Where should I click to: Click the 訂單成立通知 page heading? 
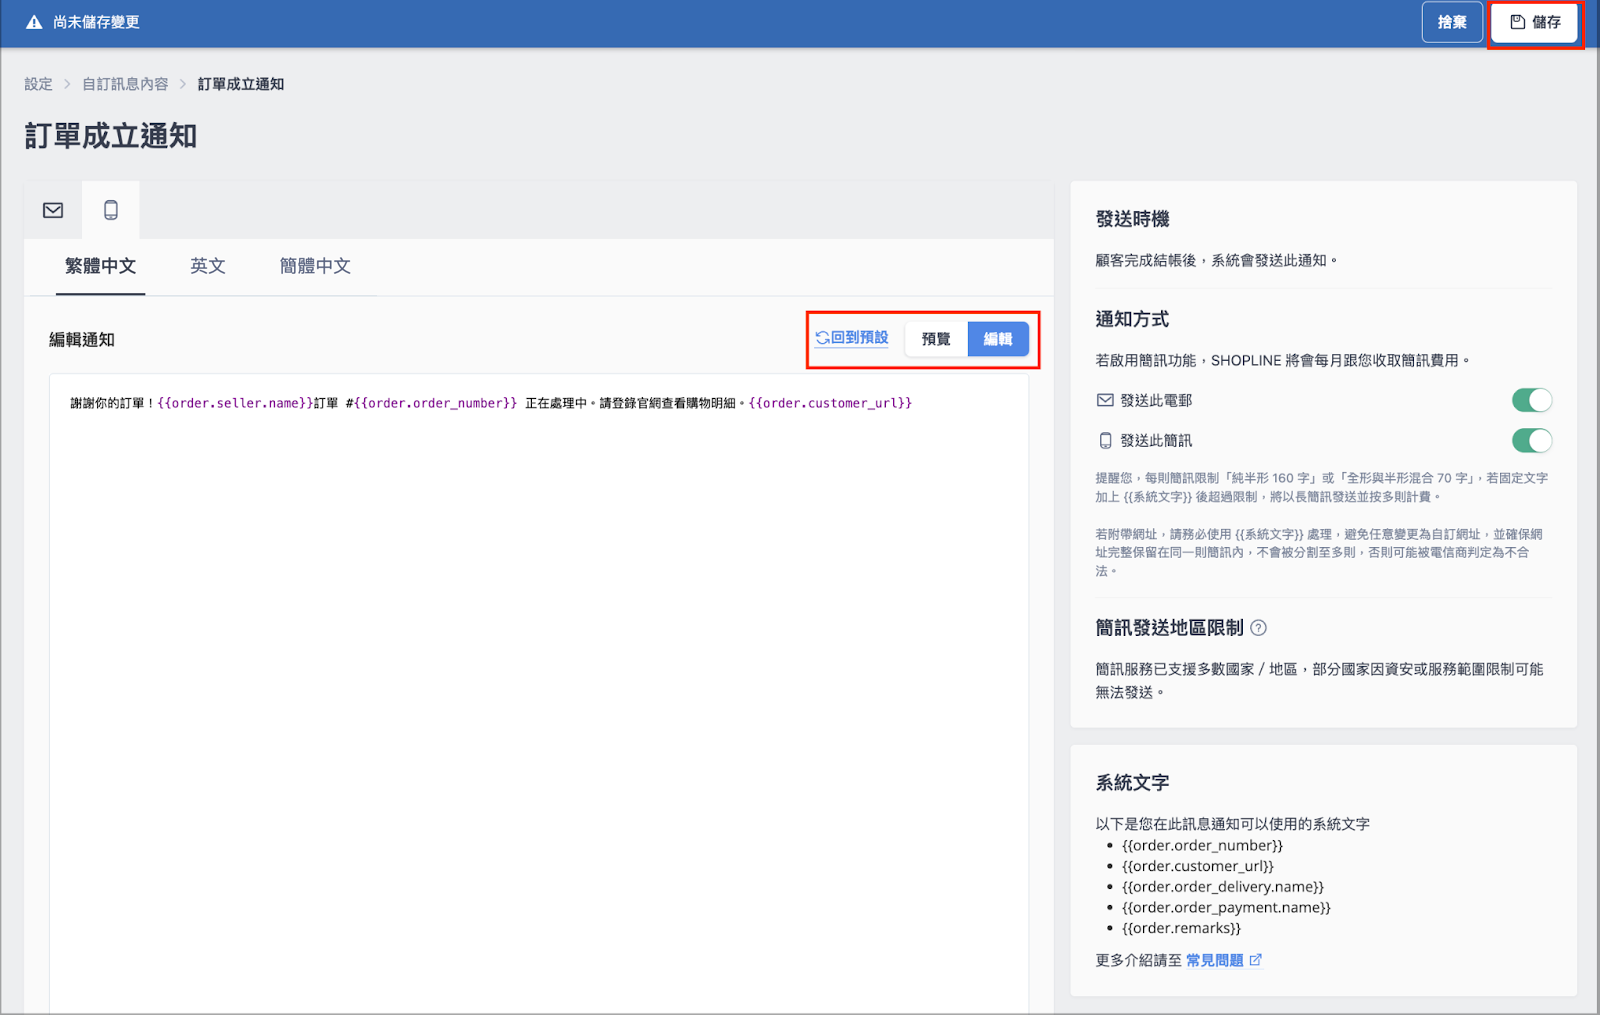(x=110, y=136)
